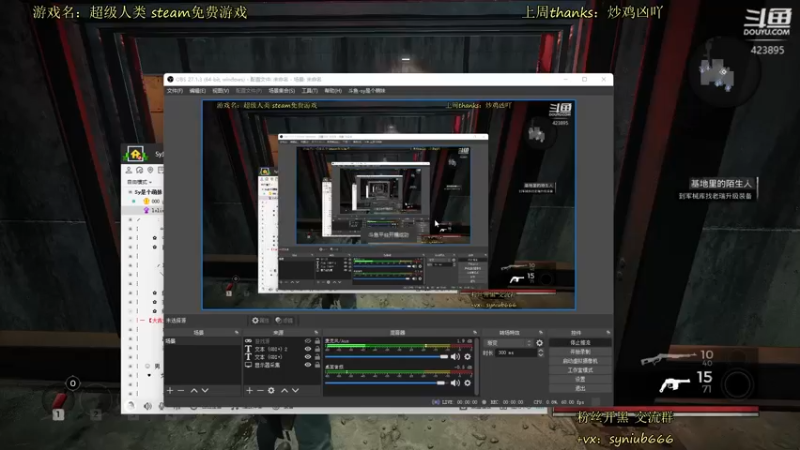Click the second text source T icon
Image resolution: width=800 pixels, height=450 pixels.
tap(248, 357)
